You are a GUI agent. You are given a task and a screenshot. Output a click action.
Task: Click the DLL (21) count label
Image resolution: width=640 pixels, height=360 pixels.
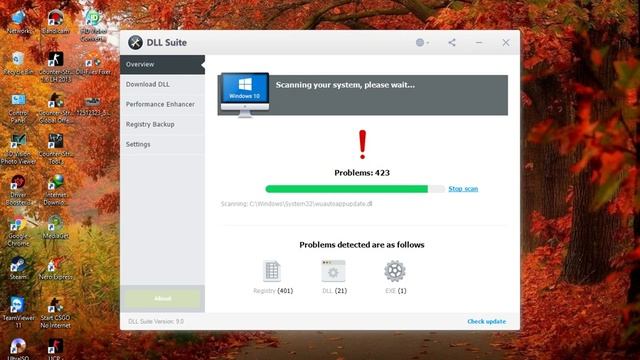click(x=334, y=291)
